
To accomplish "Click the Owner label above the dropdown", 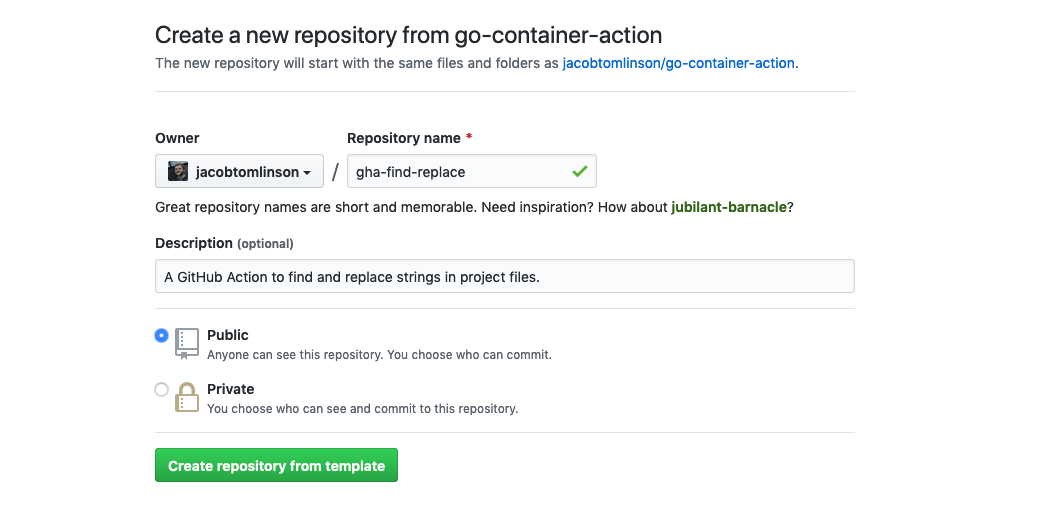I will 177,138.
